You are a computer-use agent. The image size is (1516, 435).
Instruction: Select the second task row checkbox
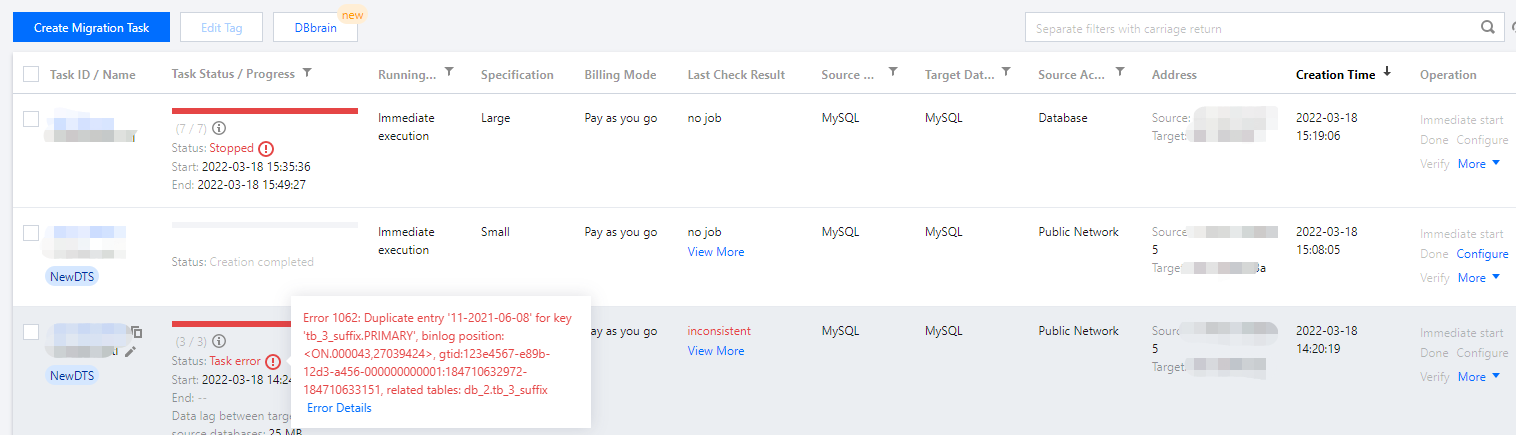31,233
